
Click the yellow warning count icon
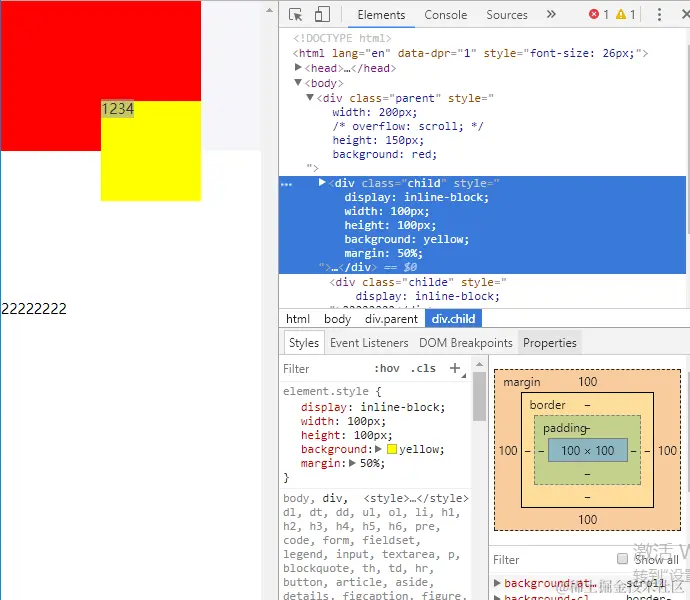620,15
